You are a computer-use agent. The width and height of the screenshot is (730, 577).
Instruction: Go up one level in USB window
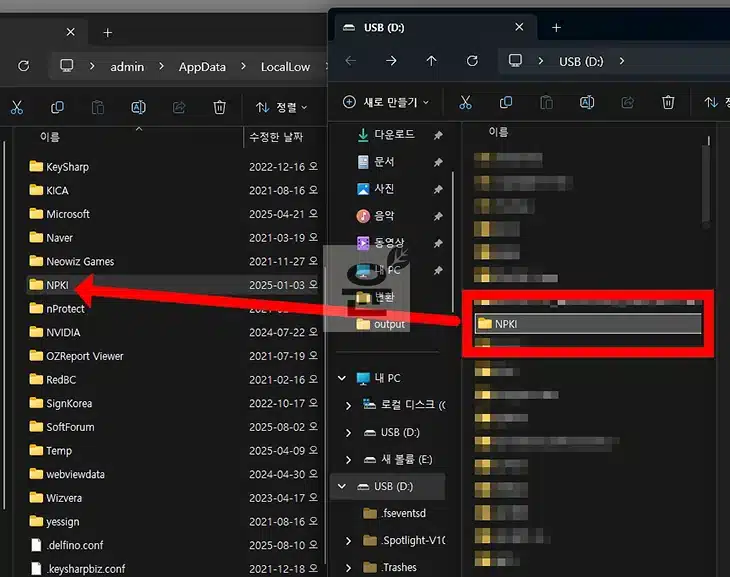point(432,61)
